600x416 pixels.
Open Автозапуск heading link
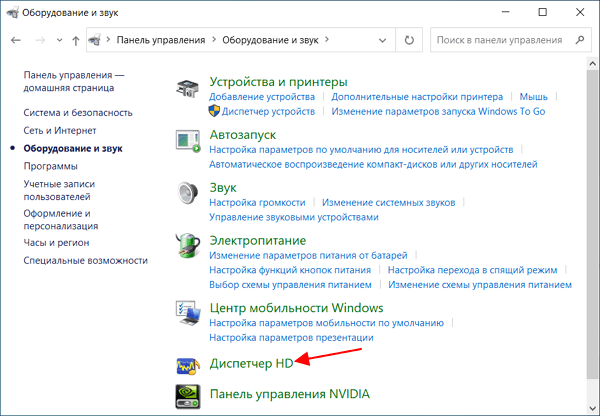pos(243,135)
